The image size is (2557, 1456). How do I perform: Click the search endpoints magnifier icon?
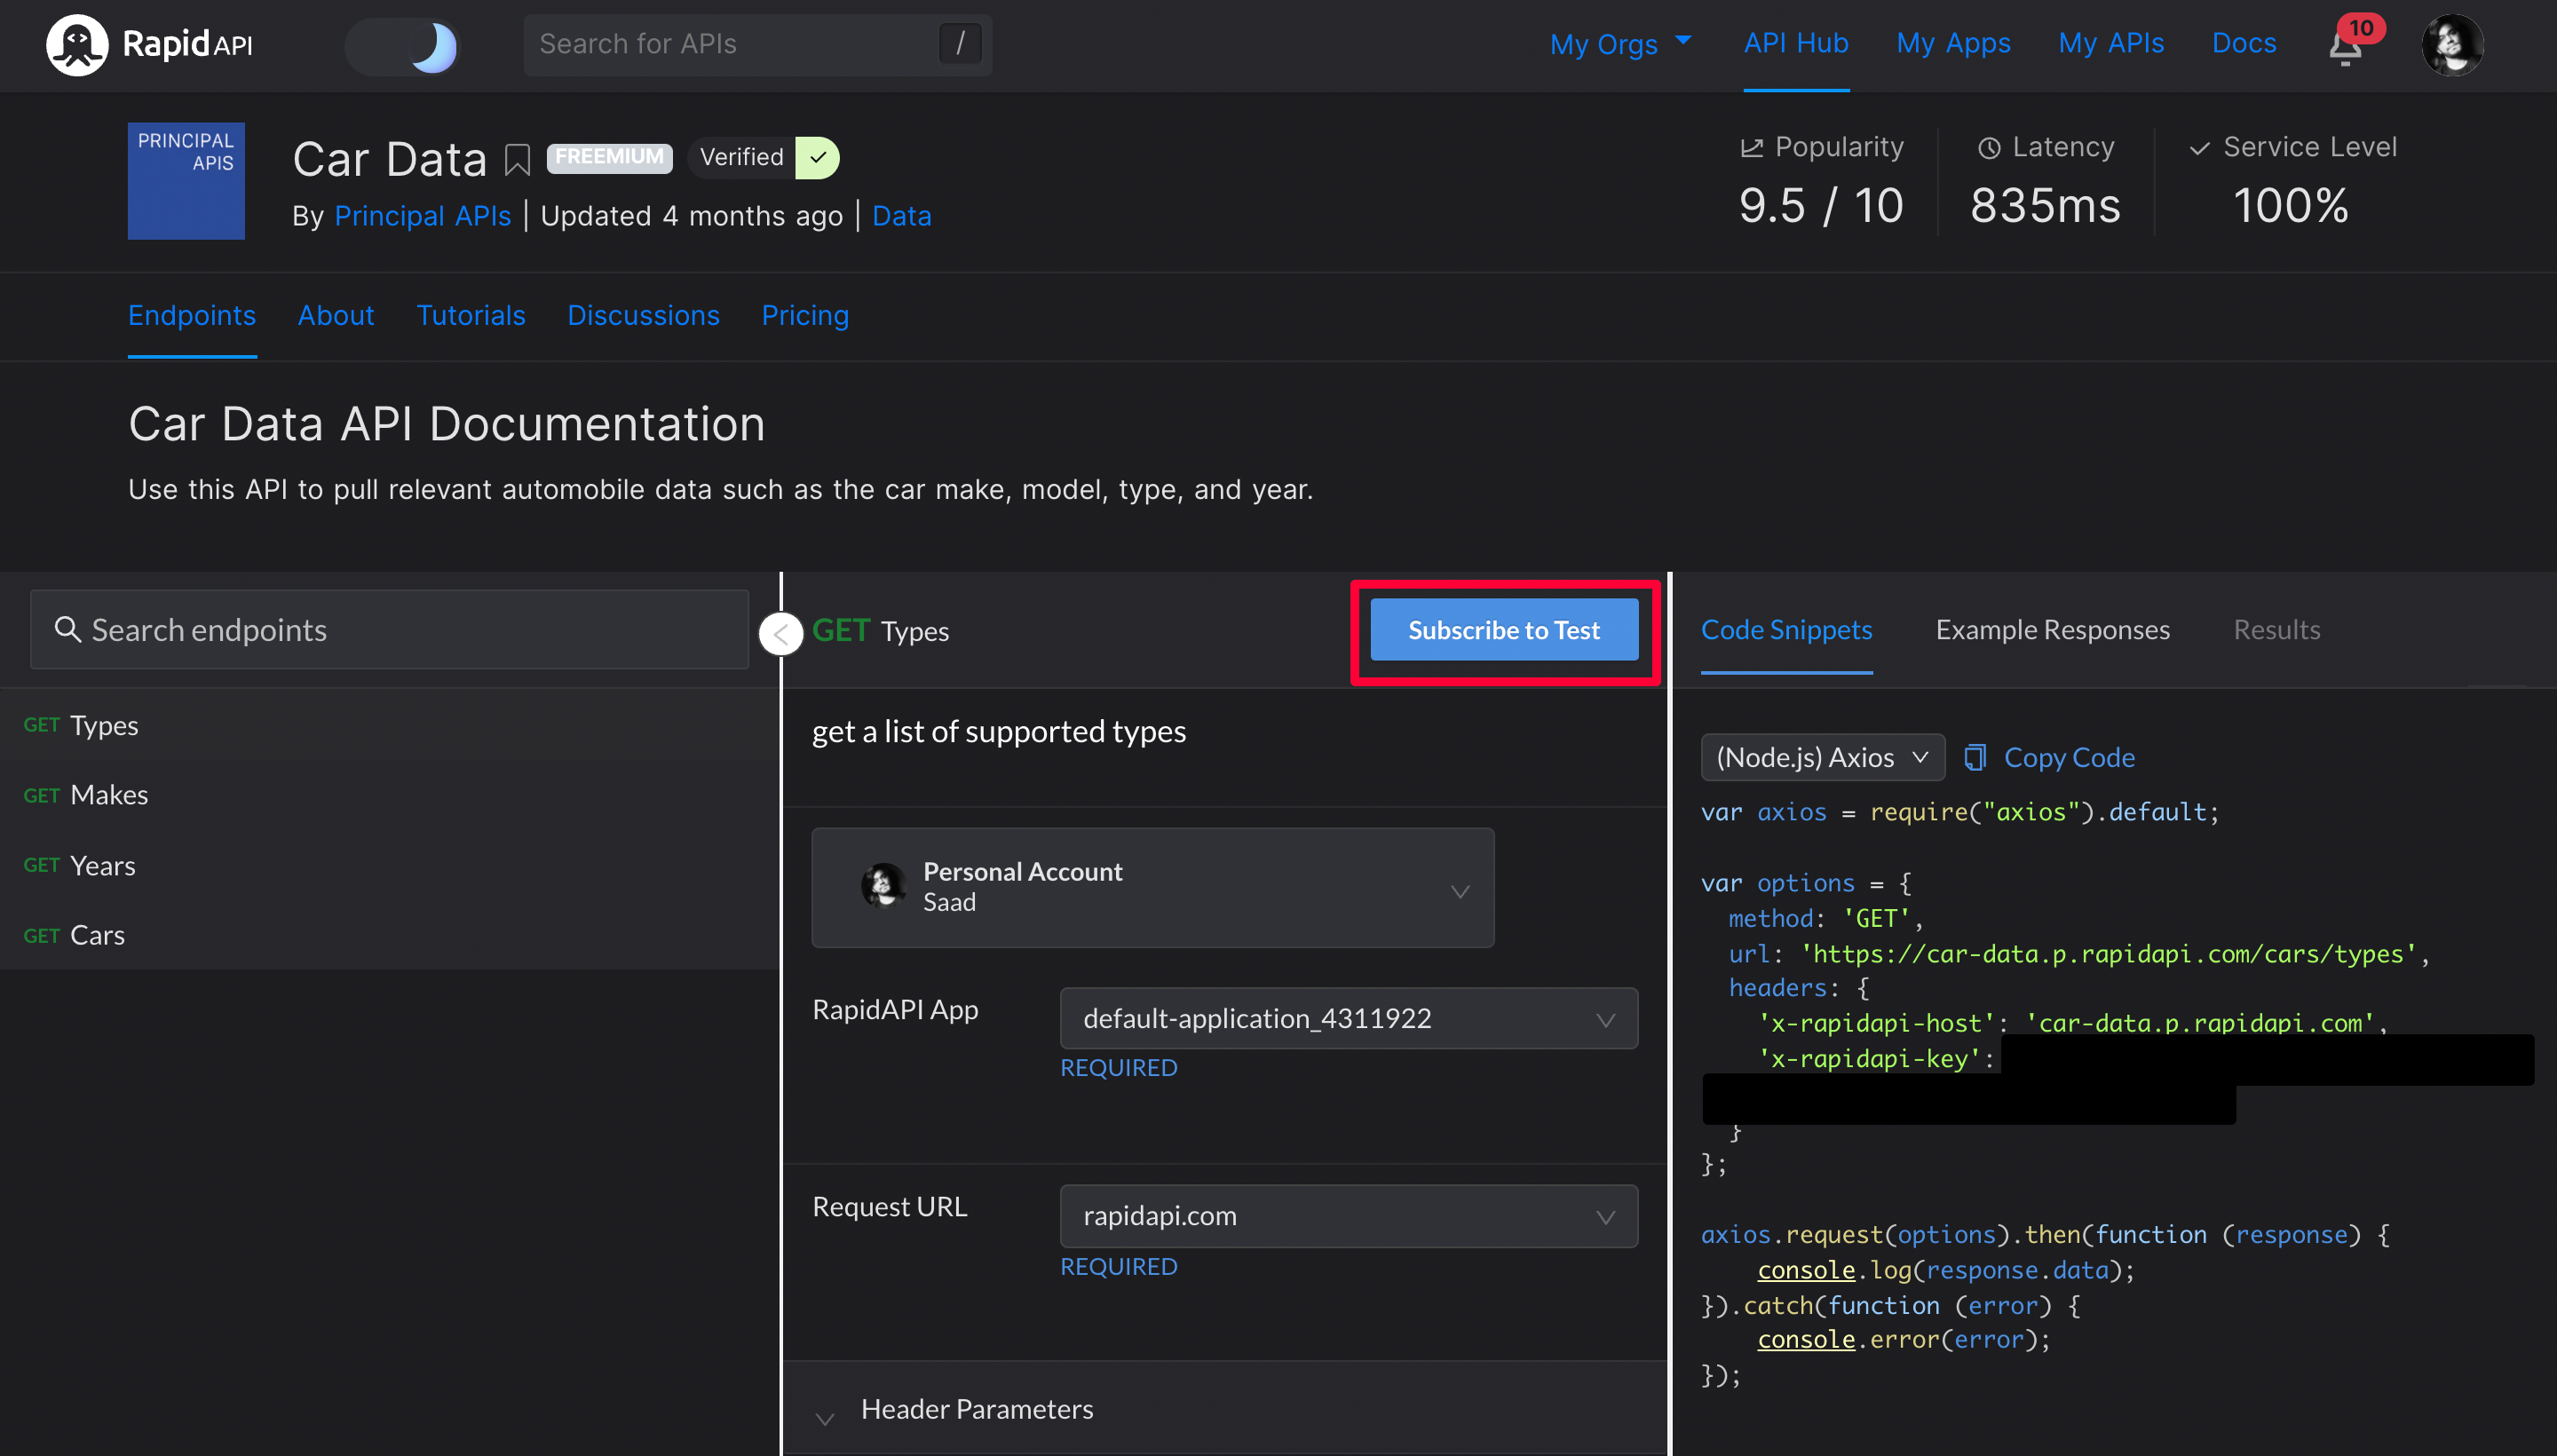(x=67, y=629)
